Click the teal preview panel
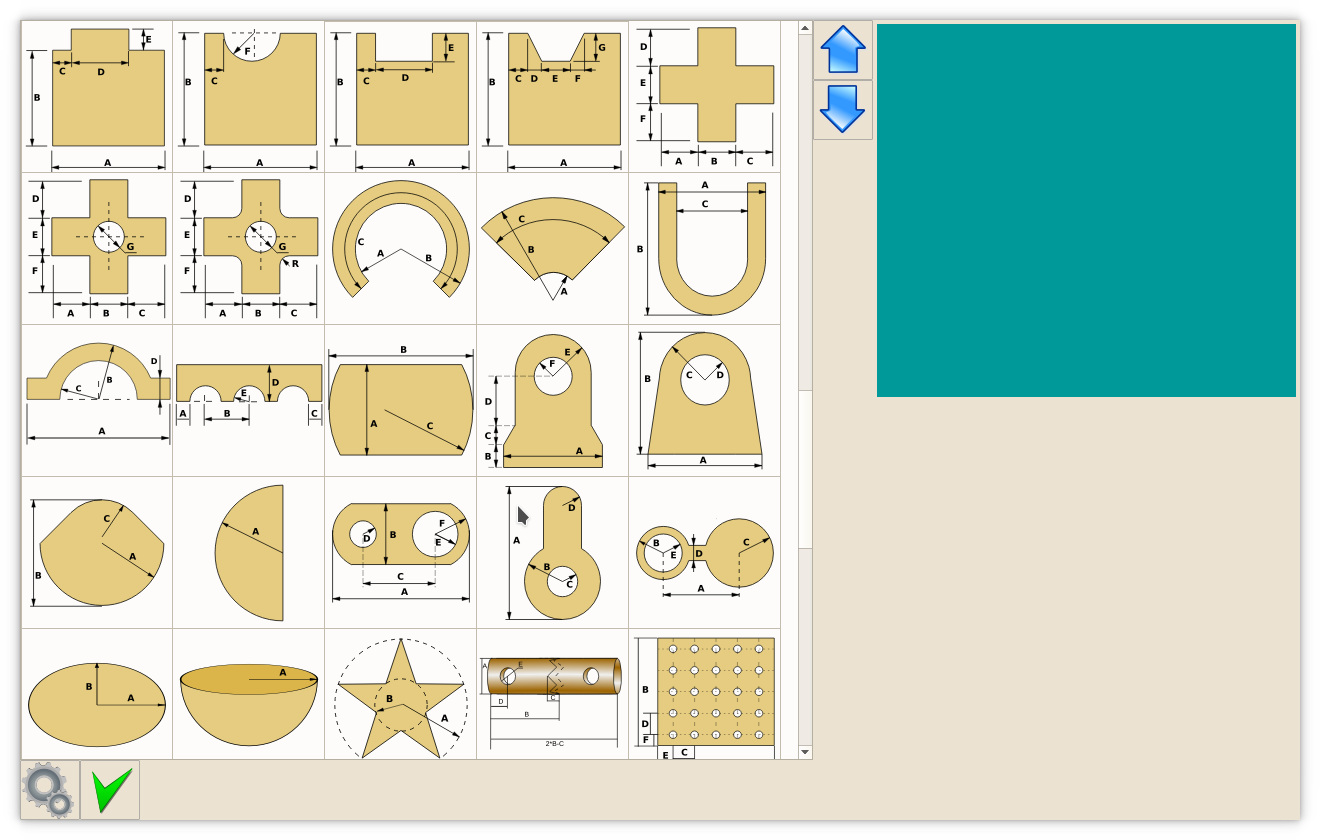Screen dimensions: 1320x840 pos(1086,210)
